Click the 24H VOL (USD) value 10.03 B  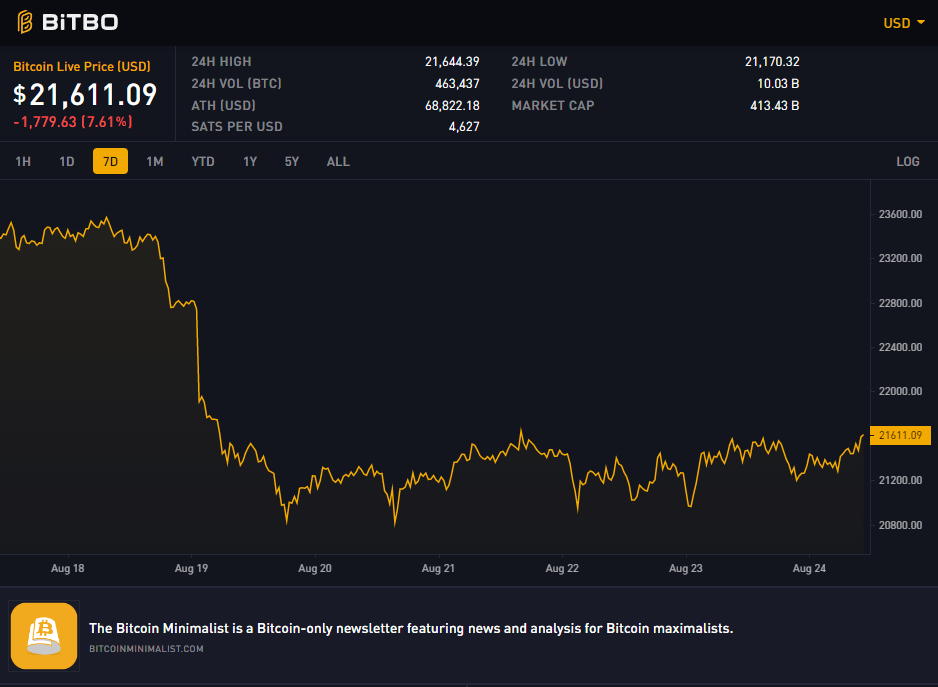pos(778,84)
